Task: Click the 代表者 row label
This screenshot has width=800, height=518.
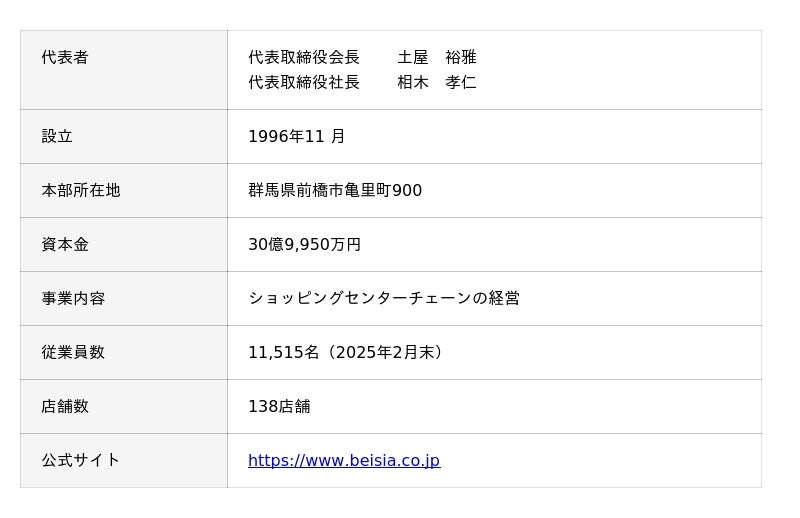Action: point(65,58)
